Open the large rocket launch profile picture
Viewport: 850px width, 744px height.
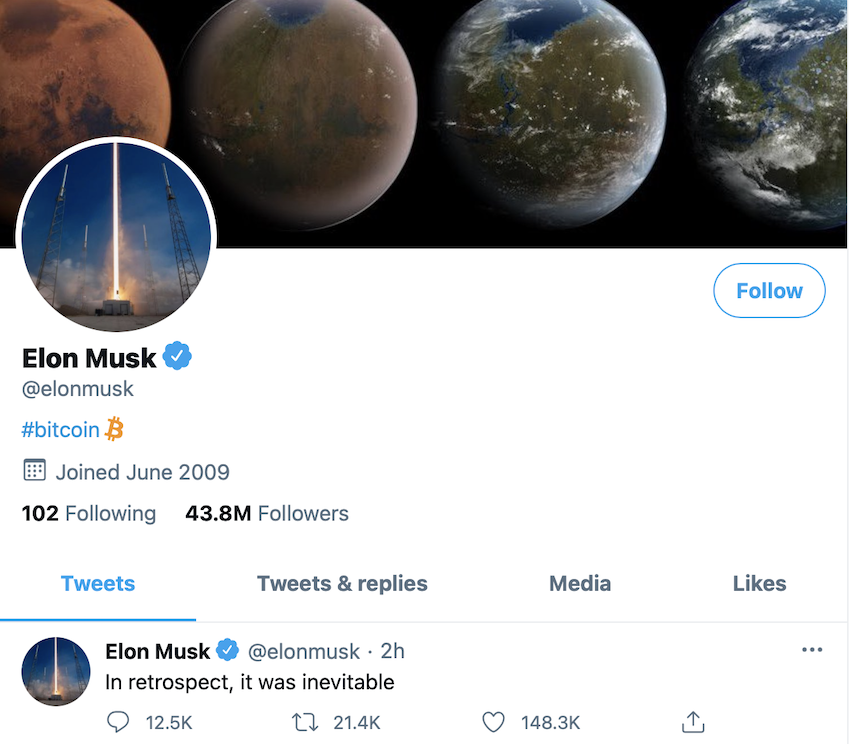[x=116, y=236]
